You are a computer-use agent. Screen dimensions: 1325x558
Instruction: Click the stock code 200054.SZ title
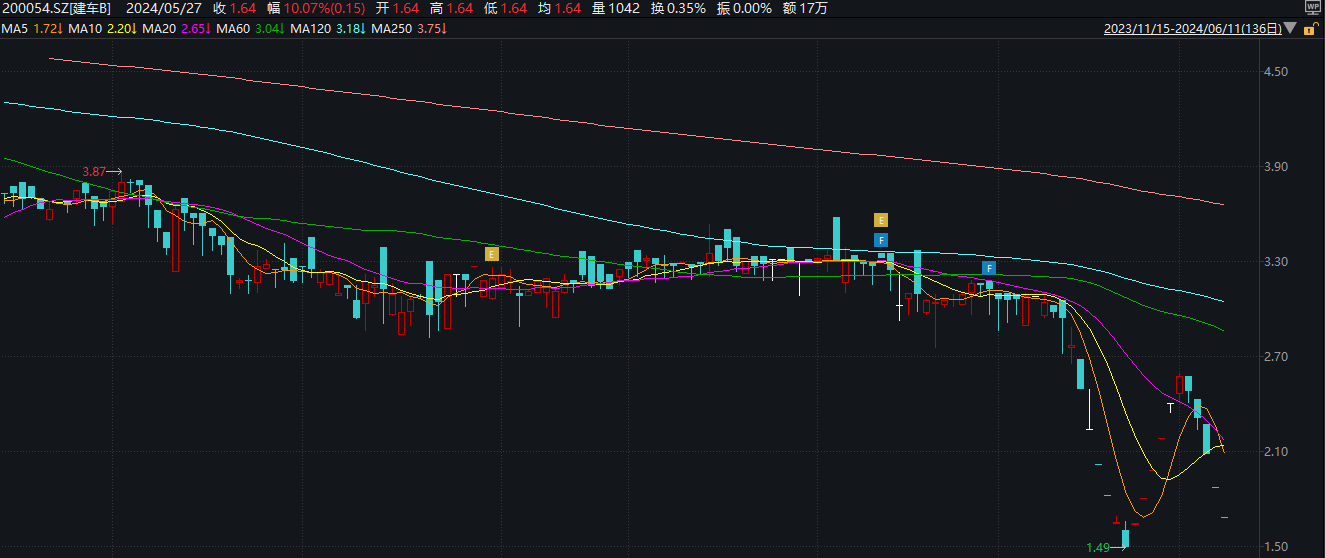[x=55, y=8]
